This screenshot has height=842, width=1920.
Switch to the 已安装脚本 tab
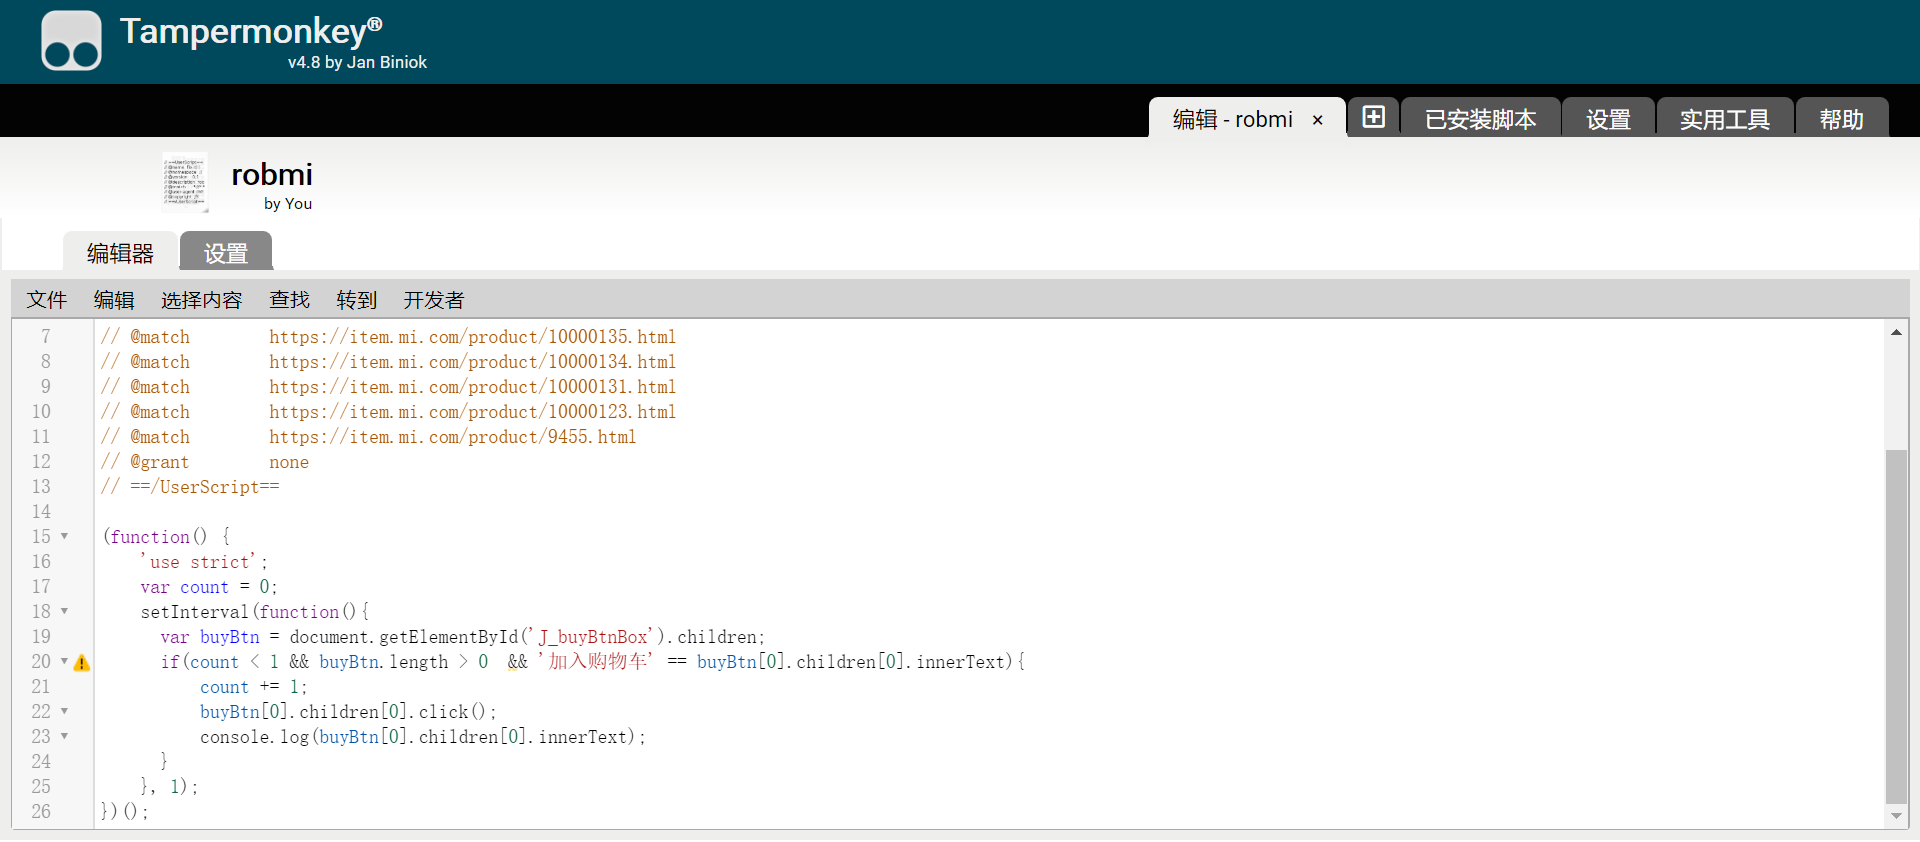pos(1480,118)
